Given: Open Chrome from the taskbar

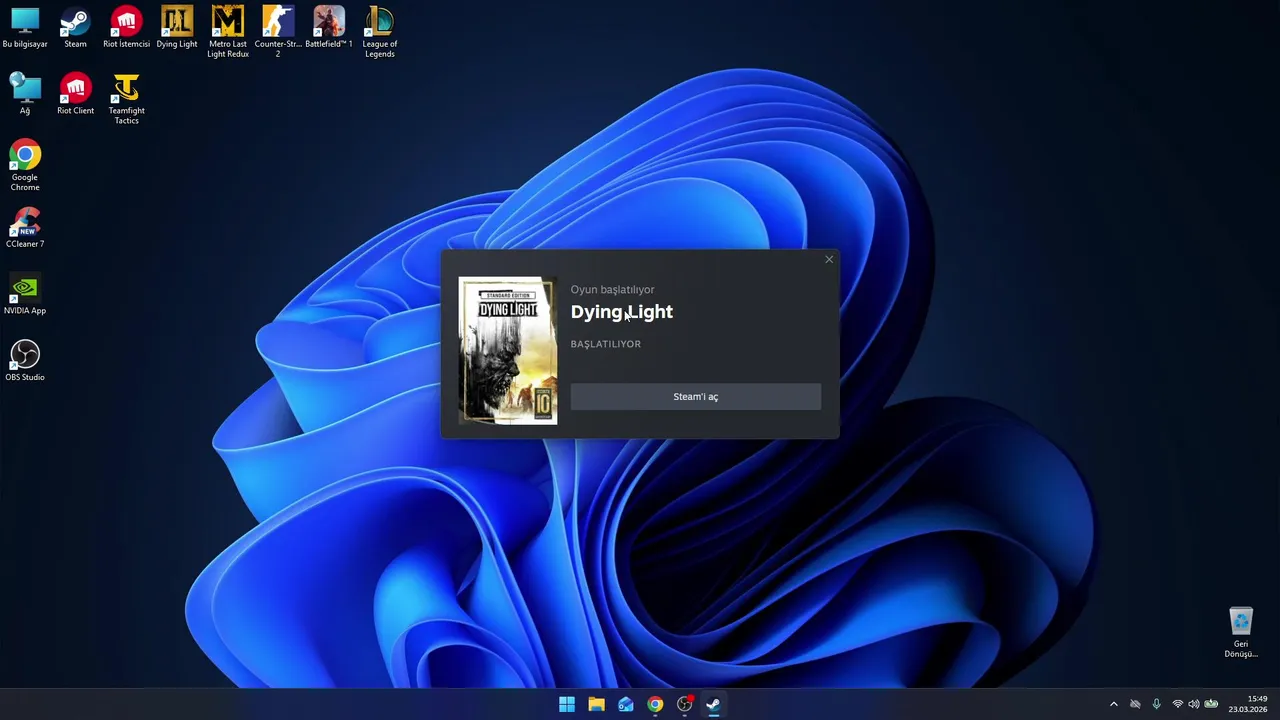Looking at the screenshot, I should tap(655, 704).
